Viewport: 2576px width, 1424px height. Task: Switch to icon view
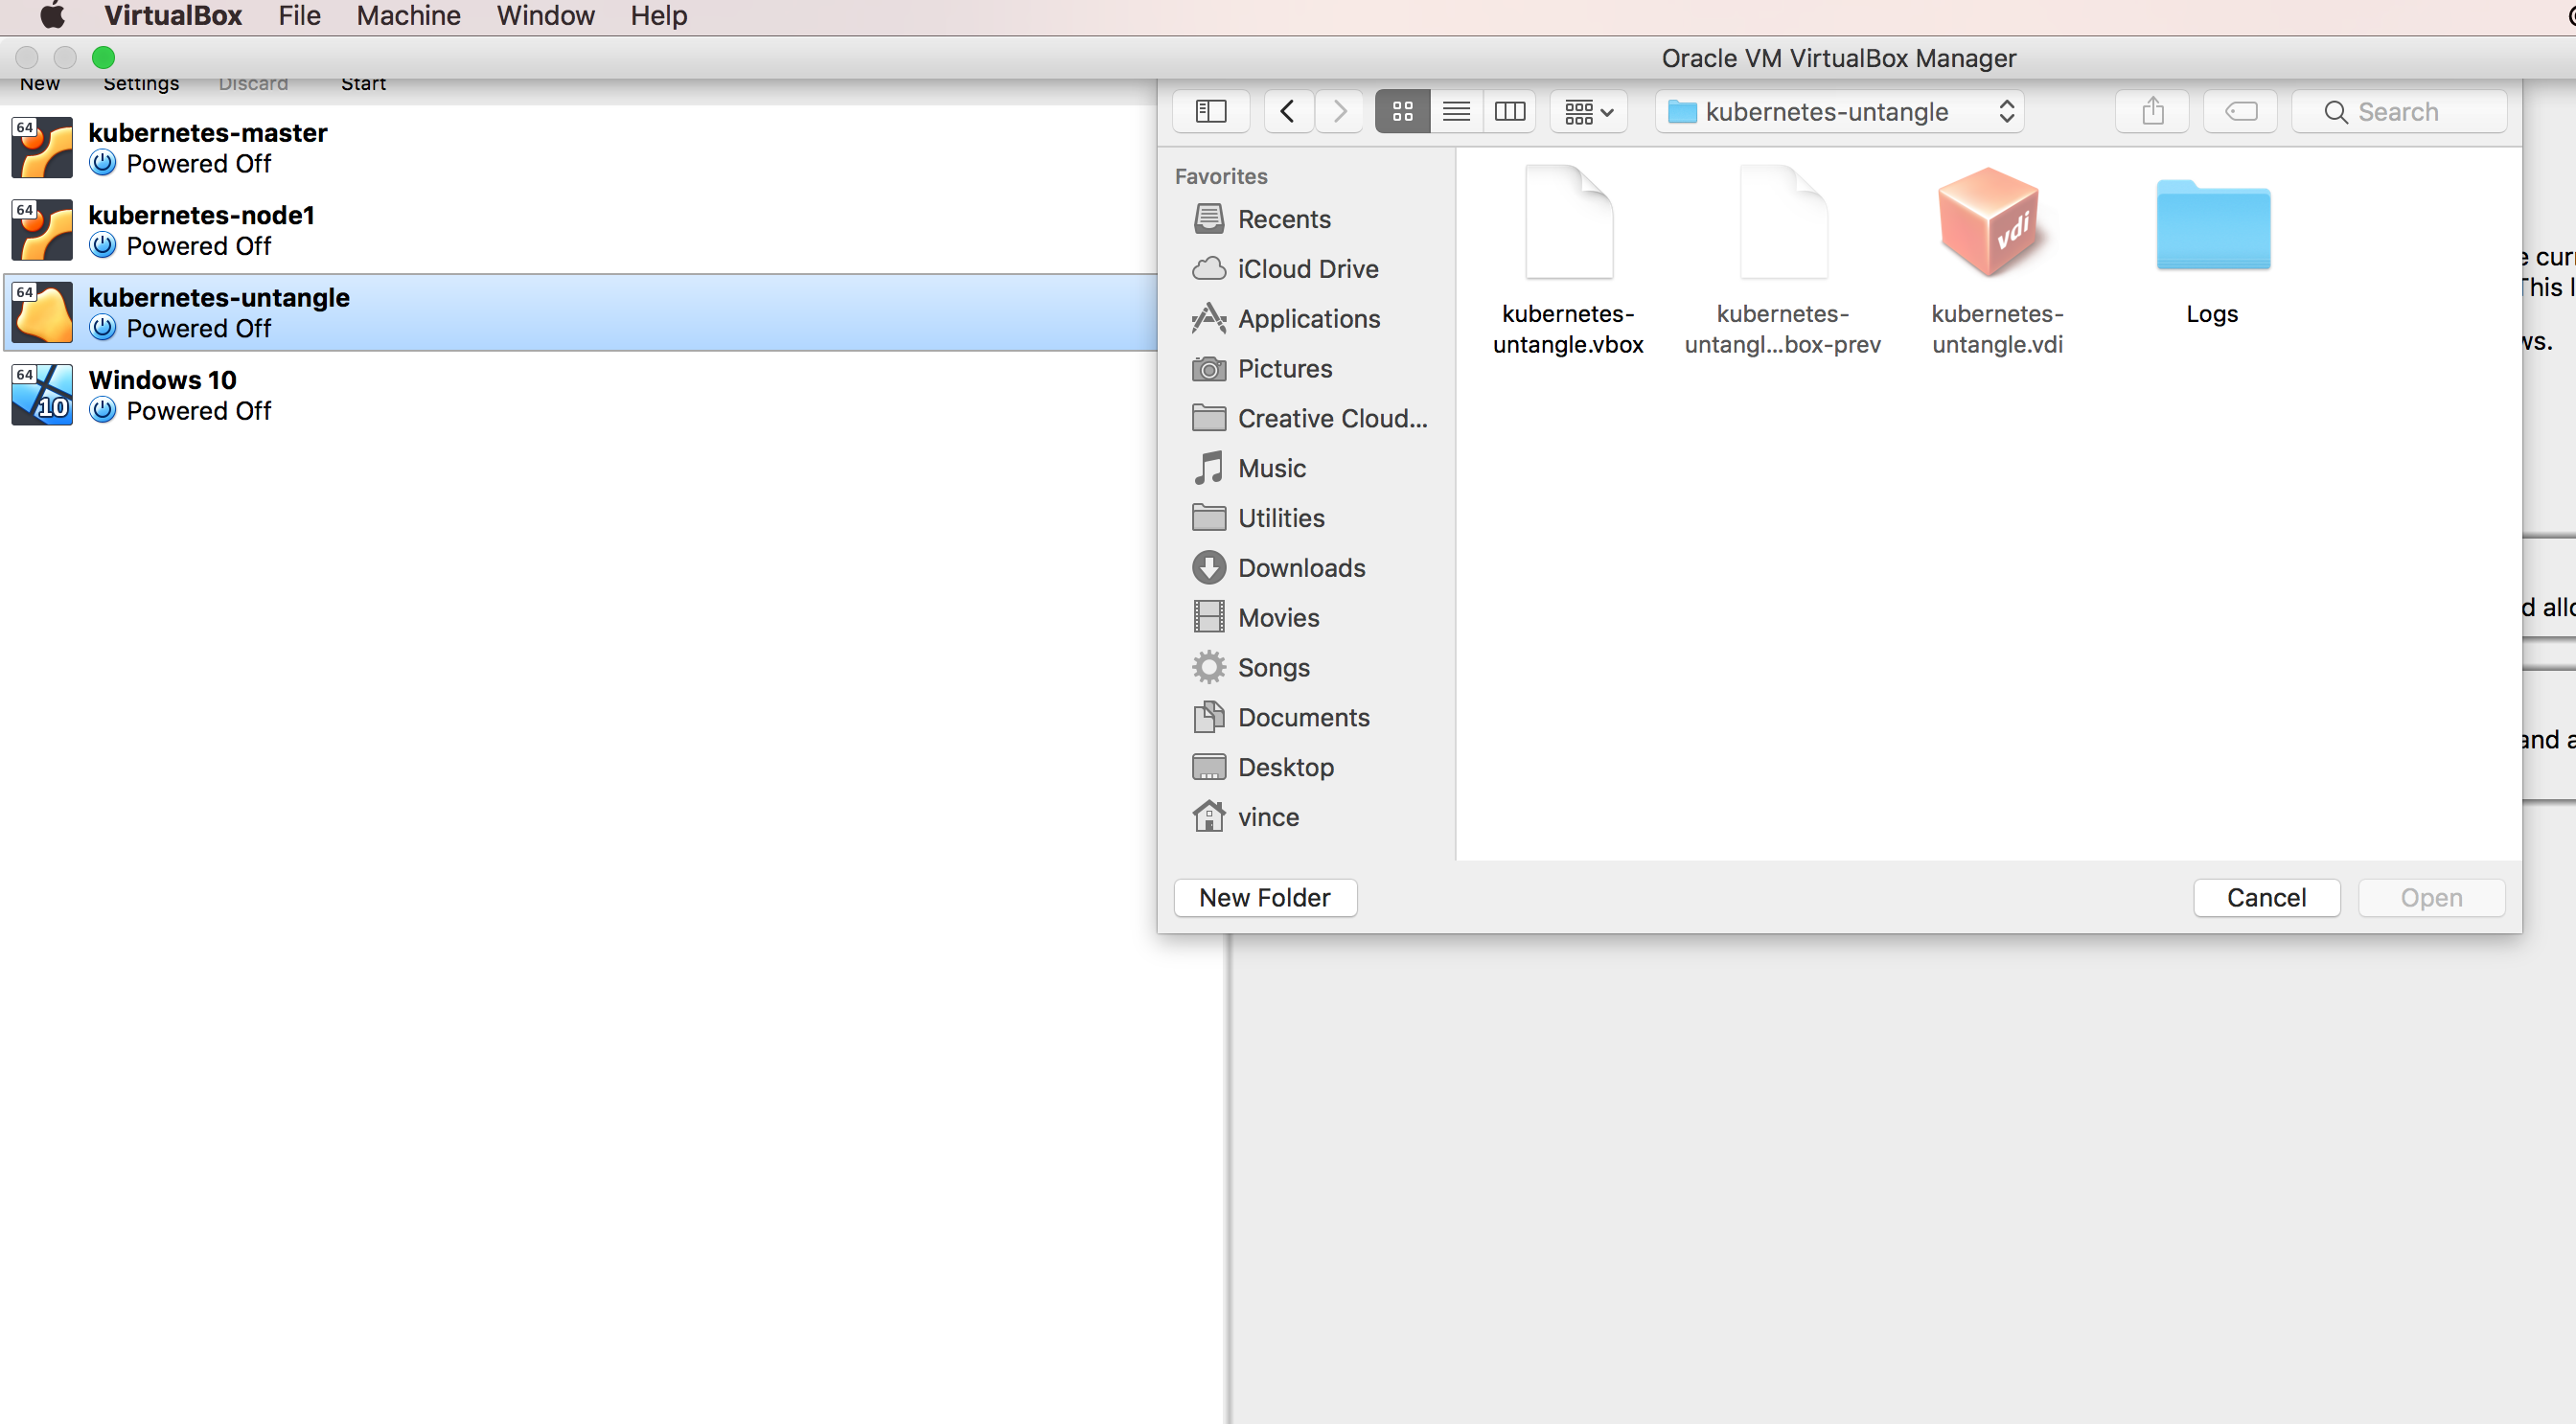point(1402,111)
